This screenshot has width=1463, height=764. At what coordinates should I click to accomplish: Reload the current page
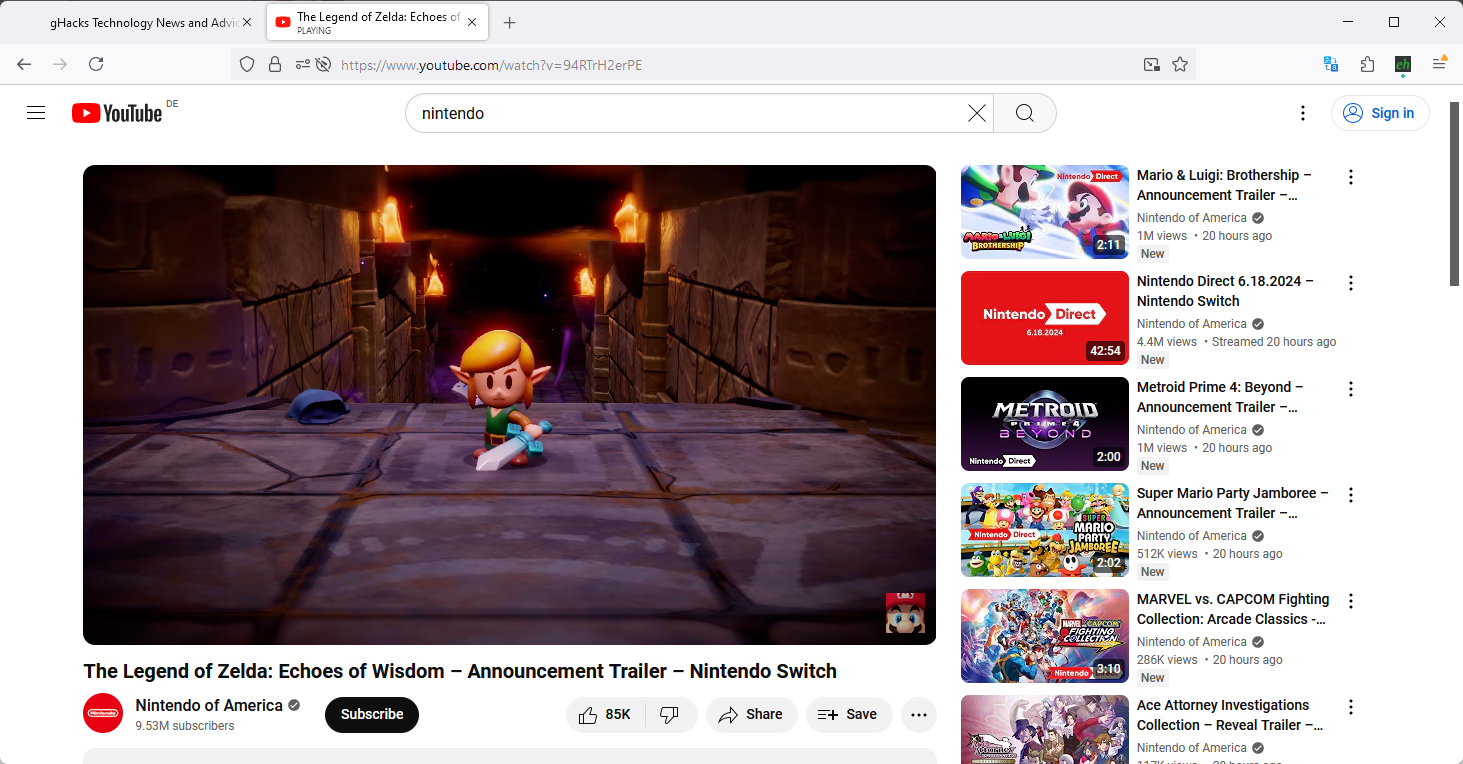click(x=96, y=64)
